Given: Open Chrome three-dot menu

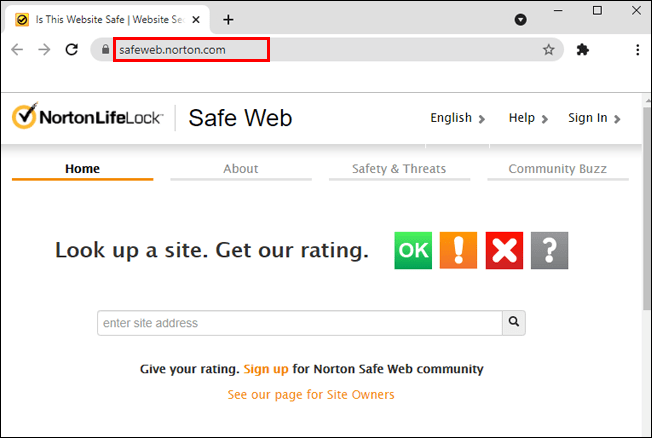Looking at the screenshot, I should [637, 49].
